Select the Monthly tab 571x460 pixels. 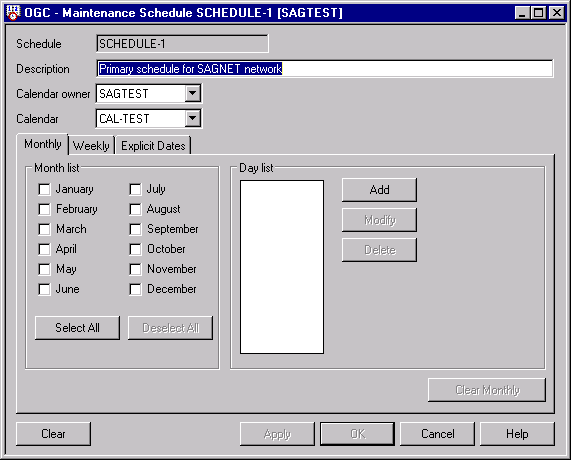click(x=43, y=144)
